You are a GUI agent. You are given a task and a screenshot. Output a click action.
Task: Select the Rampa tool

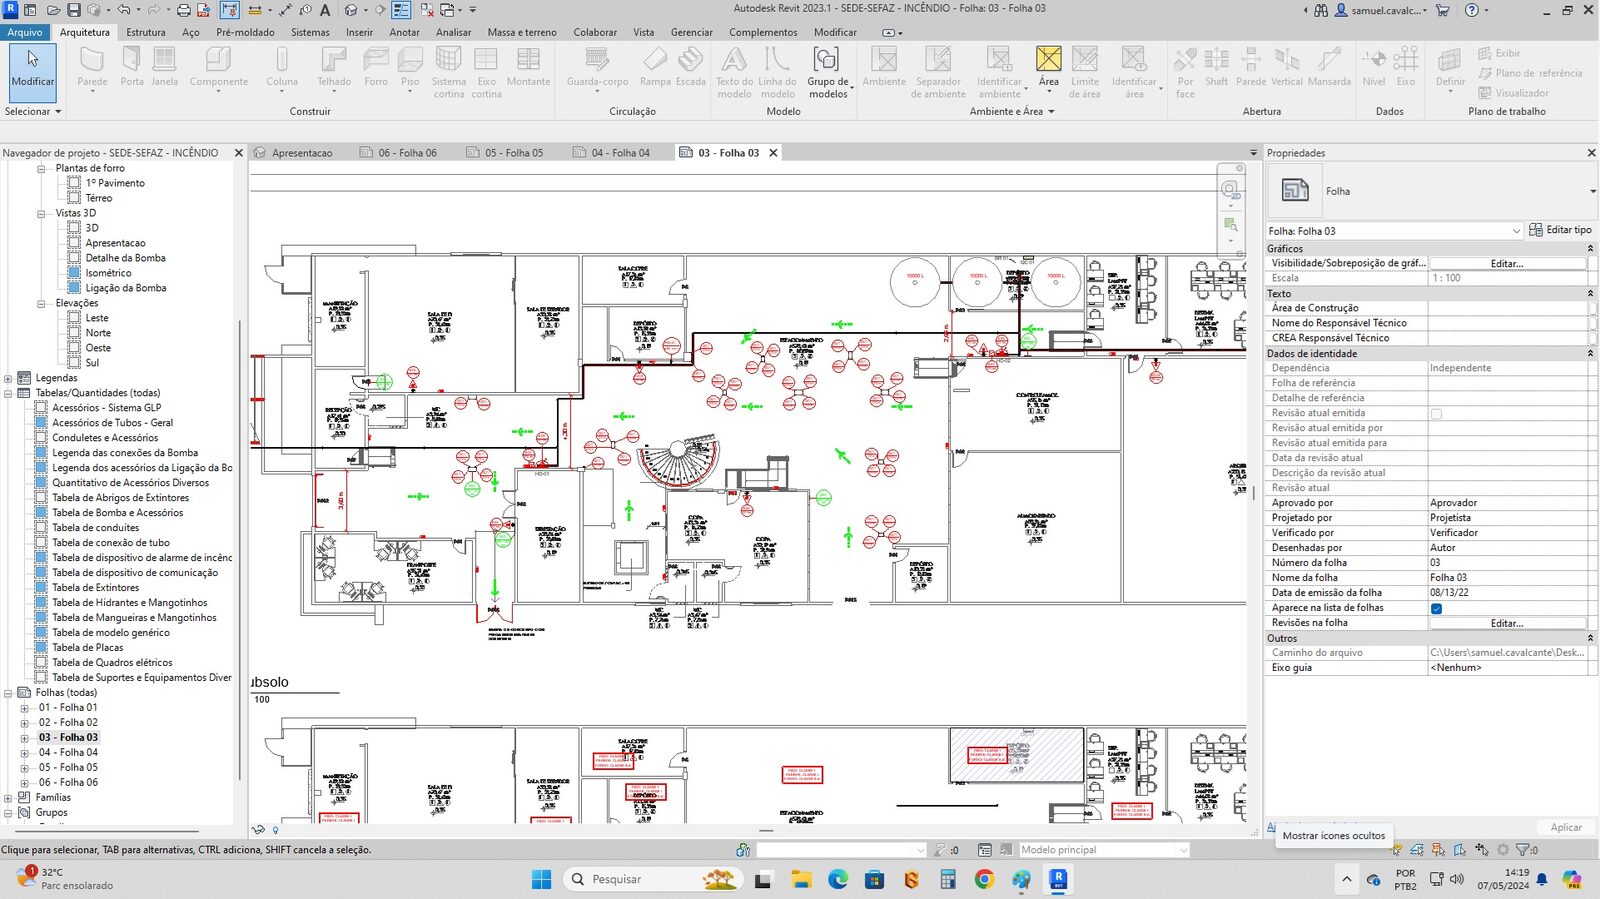(655, 68)
